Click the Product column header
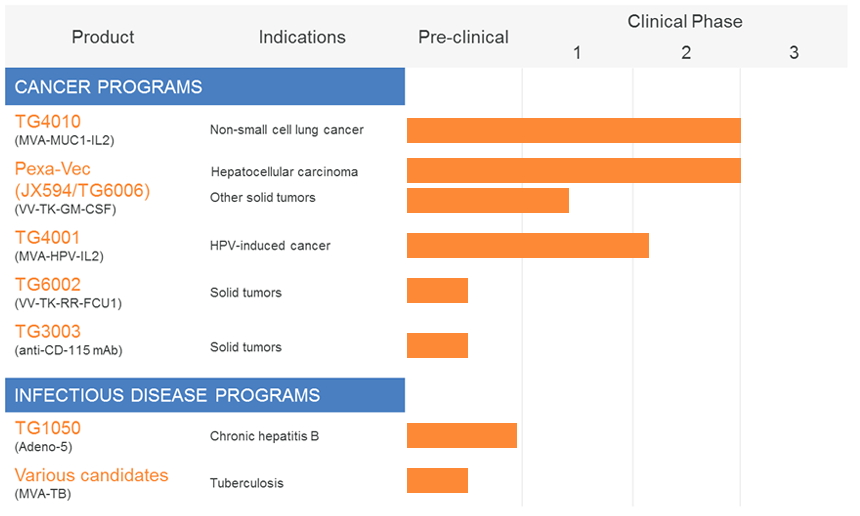 (x=103, y=38)
